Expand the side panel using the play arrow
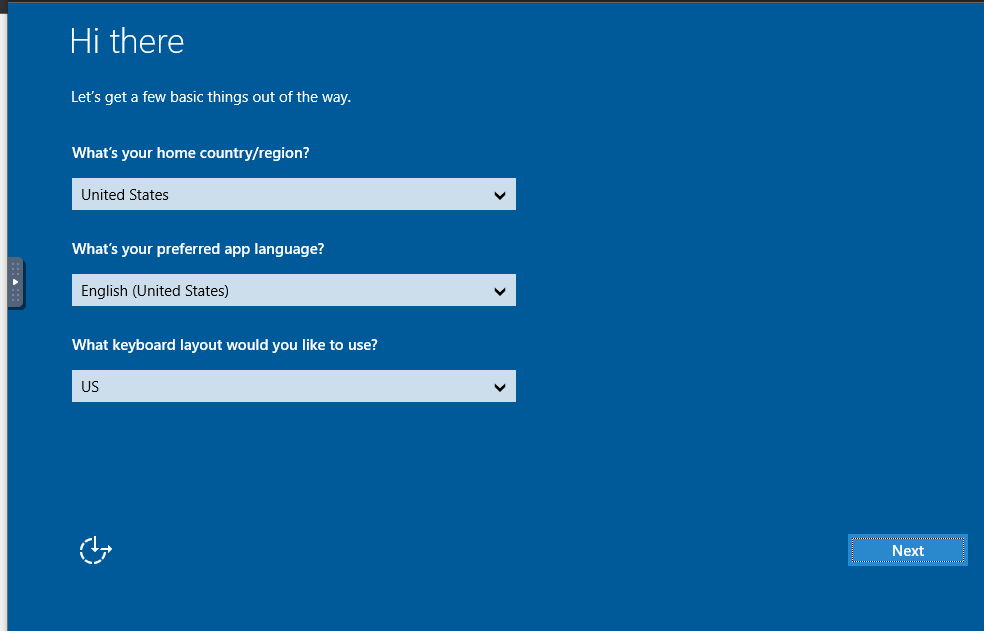 [x=16, y=282]
